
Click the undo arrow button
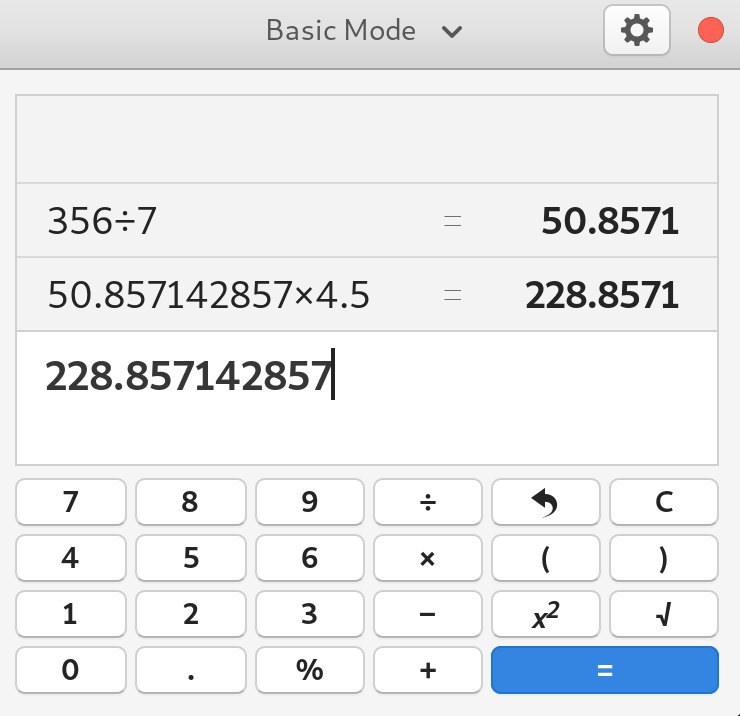(x=546, y=502)
